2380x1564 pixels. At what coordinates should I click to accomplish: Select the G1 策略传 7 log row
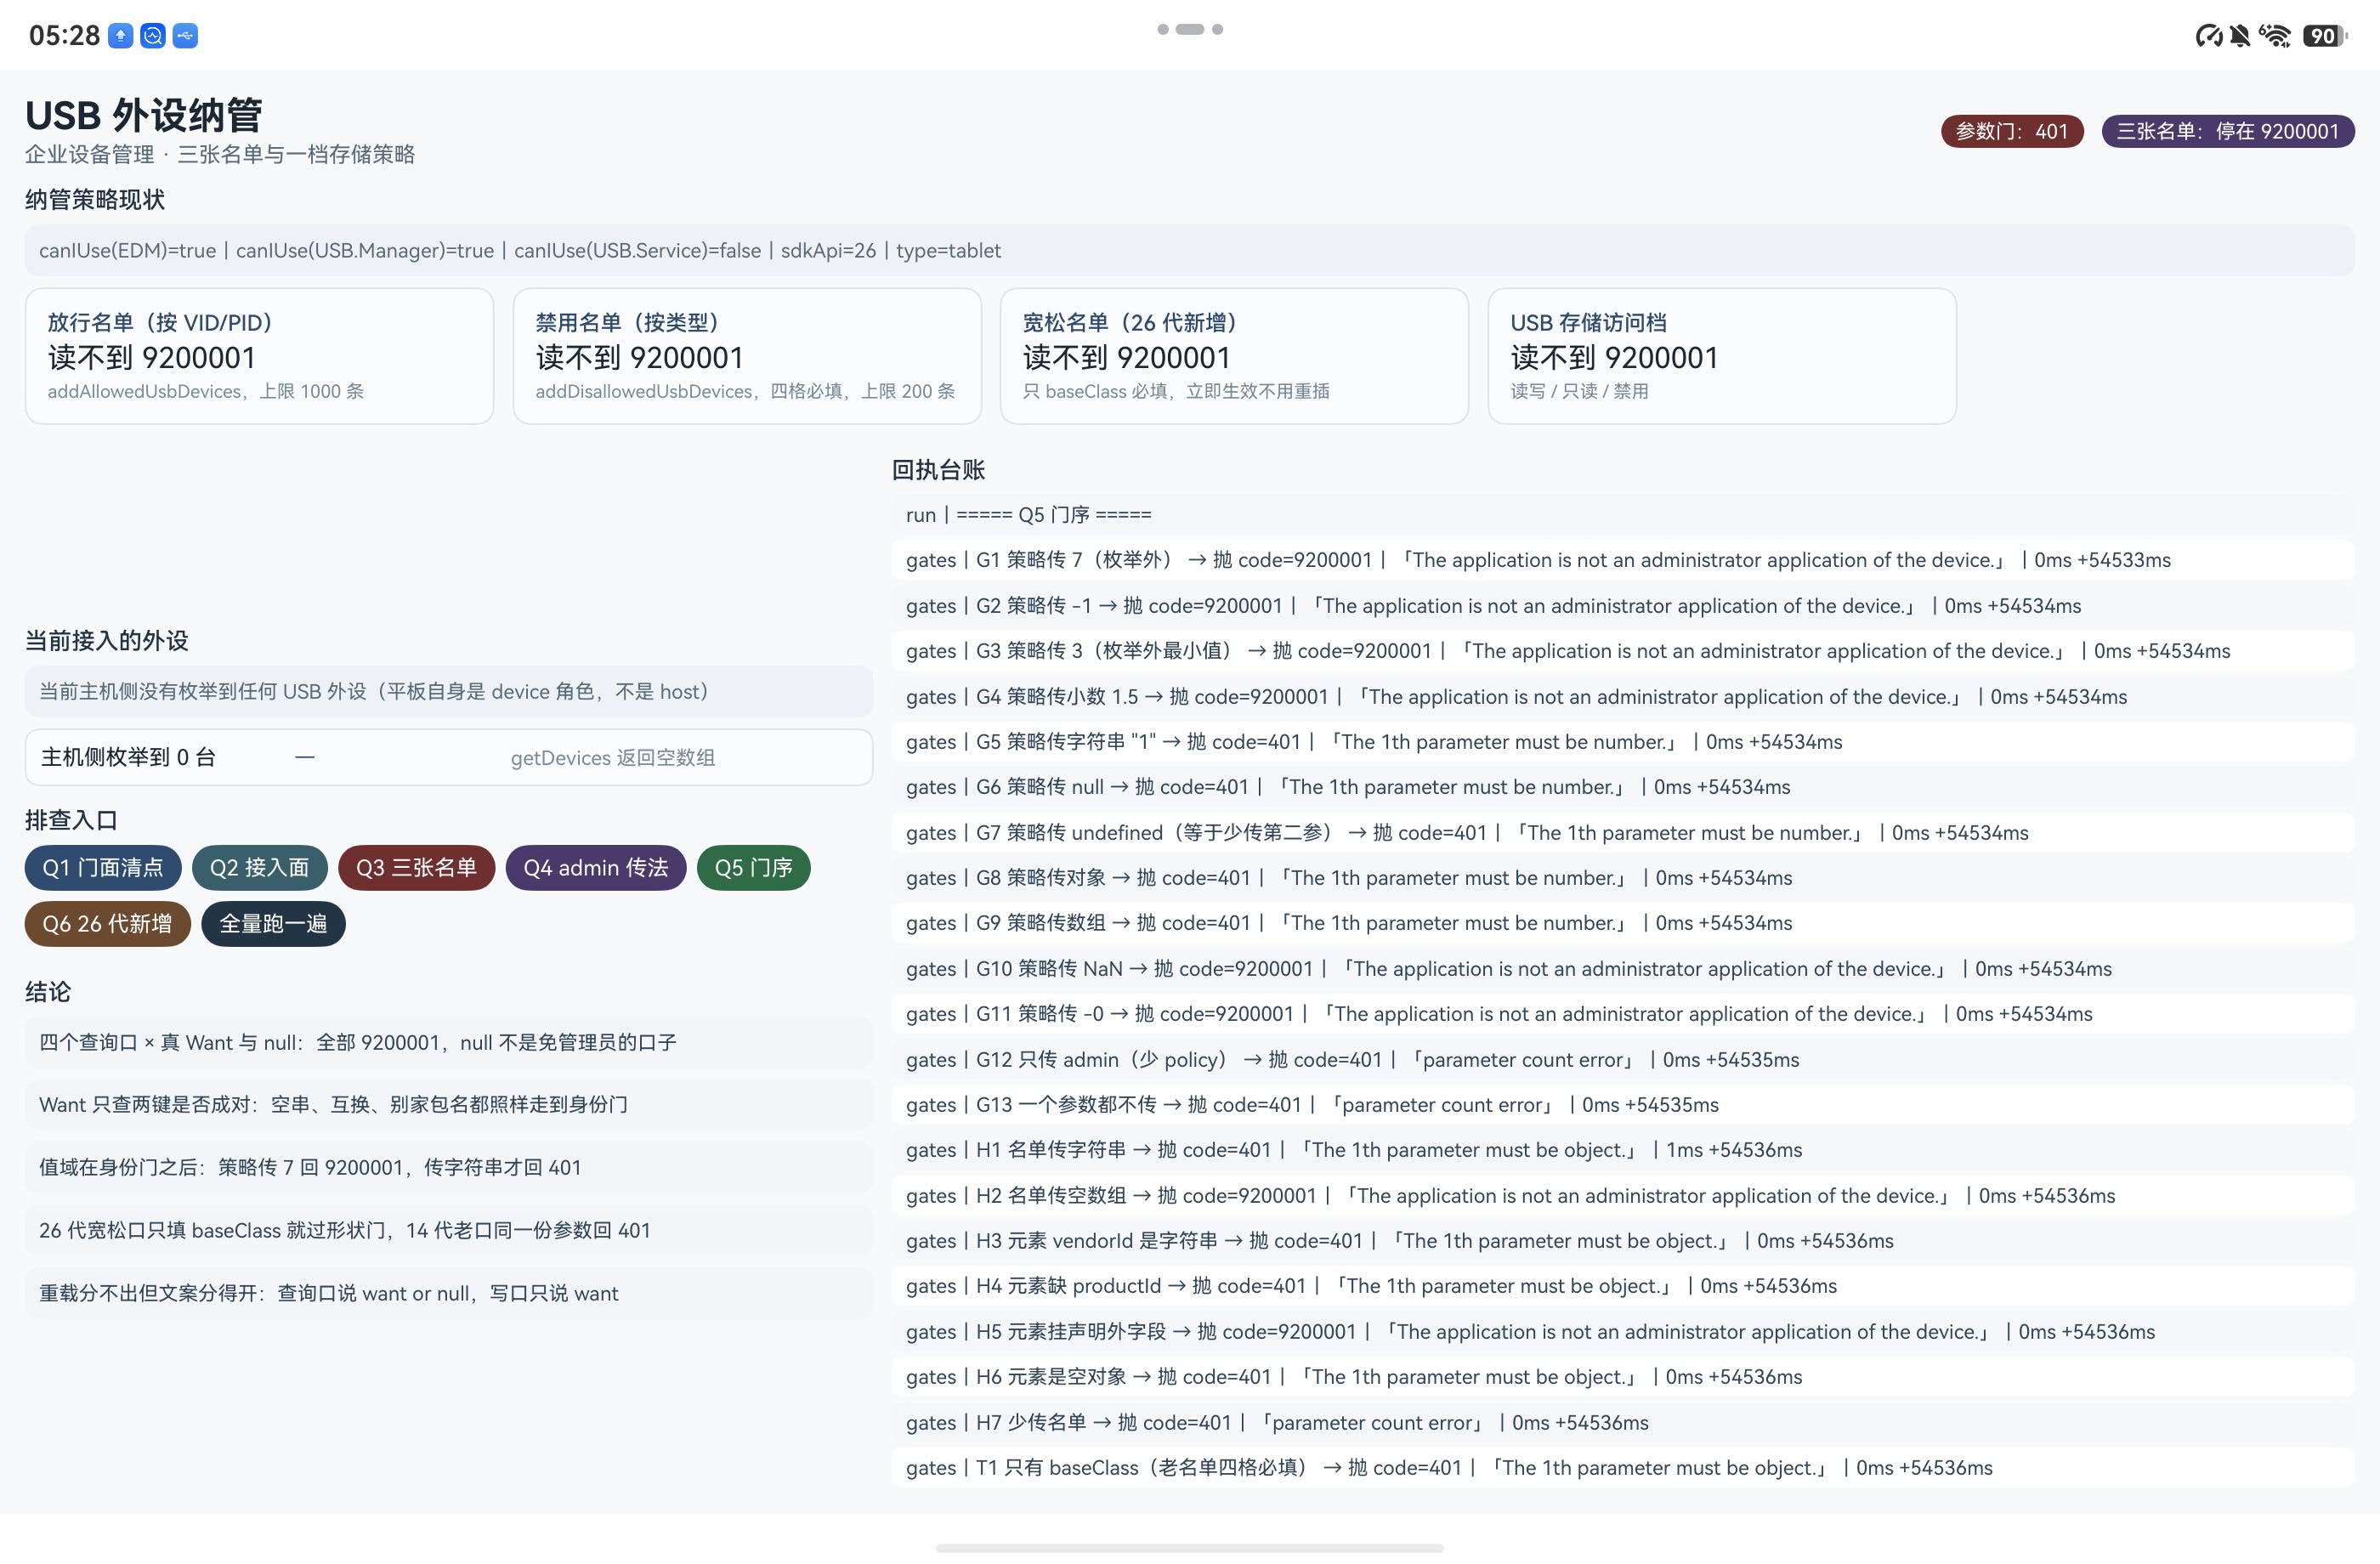coord(1623,560)
